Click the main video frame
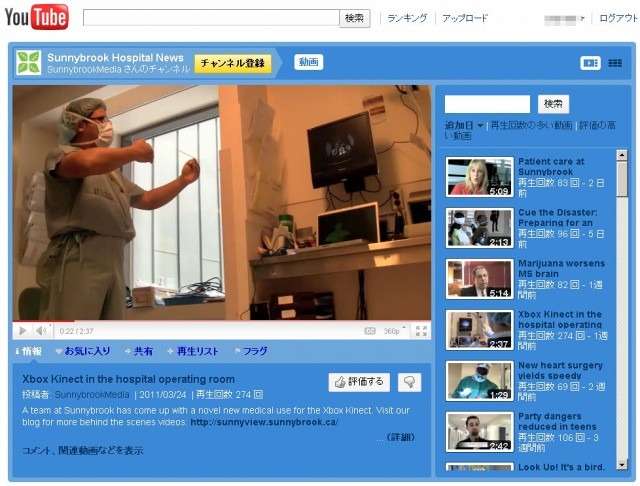This screenshot has height=486, width=640. [x=222, y=202]
